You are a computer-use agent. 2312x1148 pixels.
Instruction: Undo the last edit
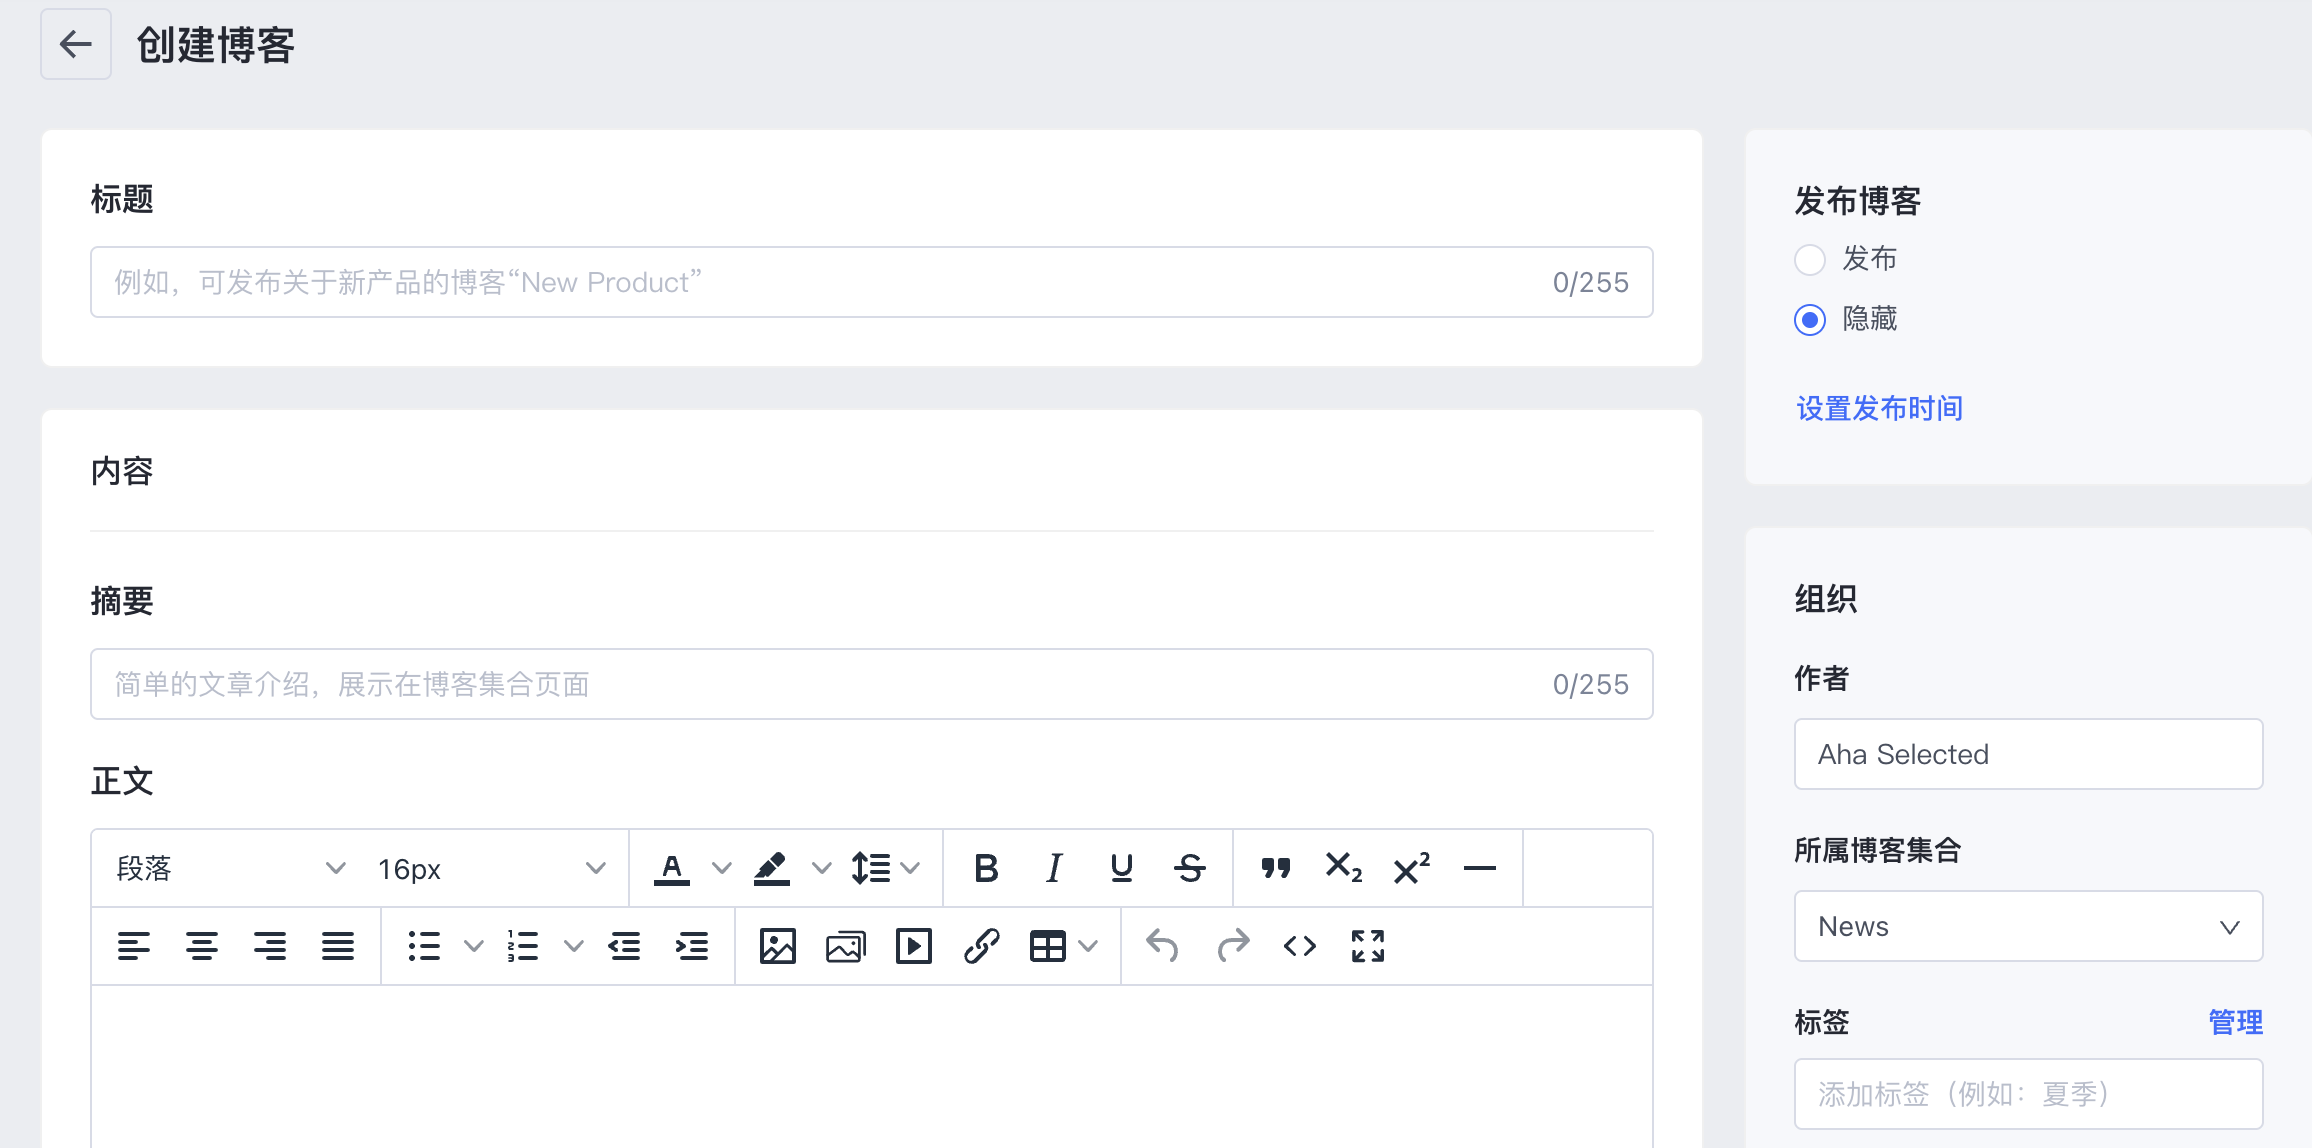click(1162, 946)
